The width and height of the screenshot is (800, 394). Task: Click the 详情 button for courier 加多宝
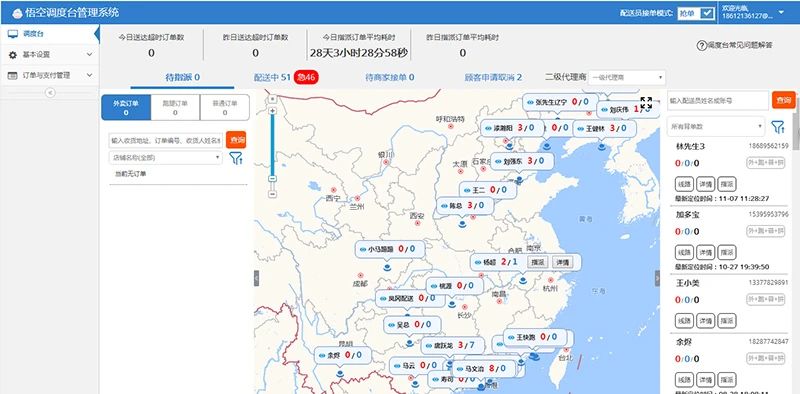click(x=706, y=252)
